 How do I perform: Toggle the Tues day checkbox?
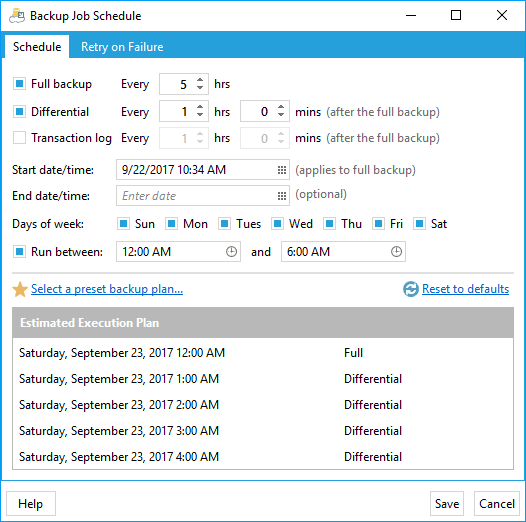(x=224, y=224)
